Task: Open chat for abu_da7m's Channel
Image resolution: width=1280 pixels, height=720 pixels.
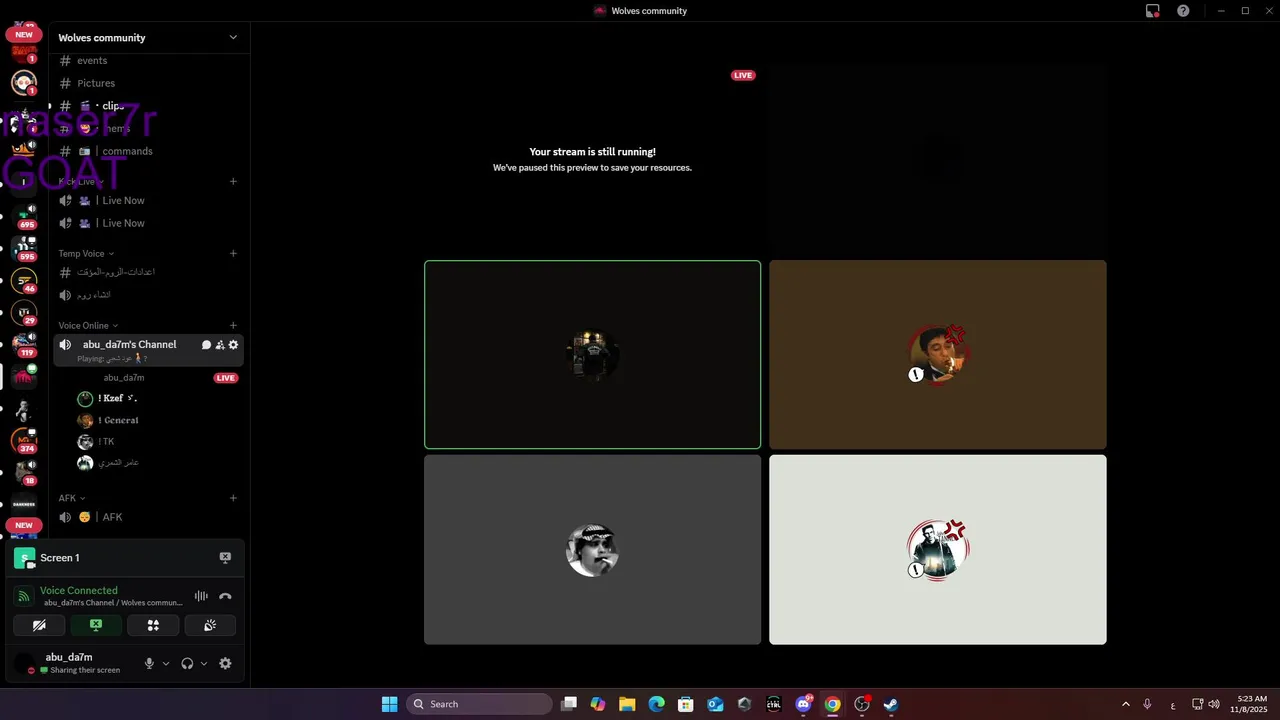Action: [x=206, y=345]
